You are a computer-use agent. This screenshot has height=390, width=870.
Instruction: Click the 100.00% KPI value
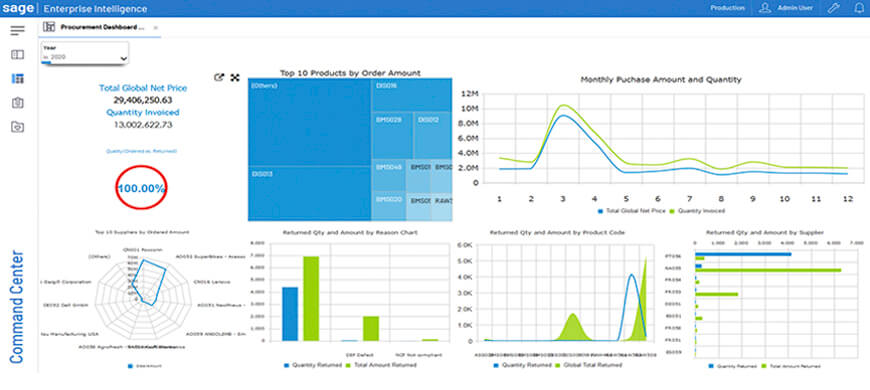click(x=141, y=189)
